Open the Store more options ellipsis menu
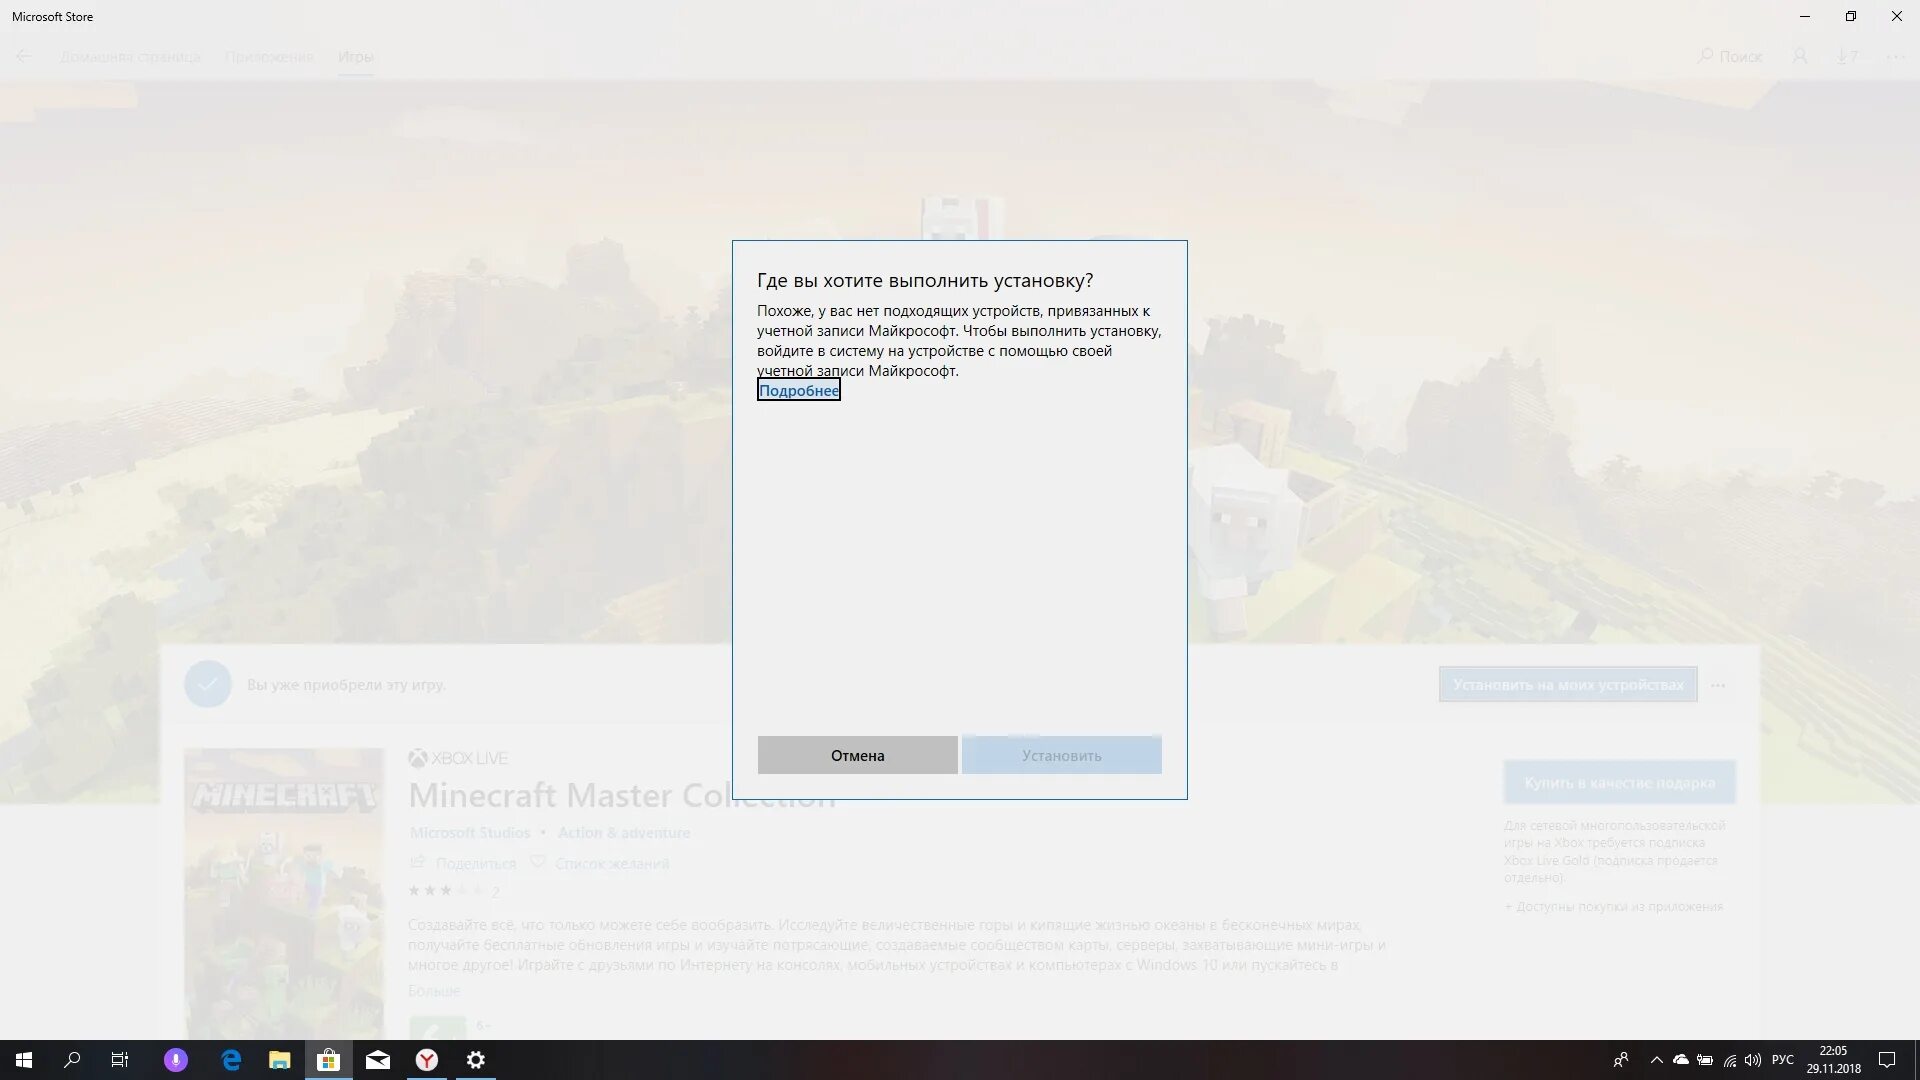1920x1080 pixels. pyautogui.click(x=1896, y=56)
